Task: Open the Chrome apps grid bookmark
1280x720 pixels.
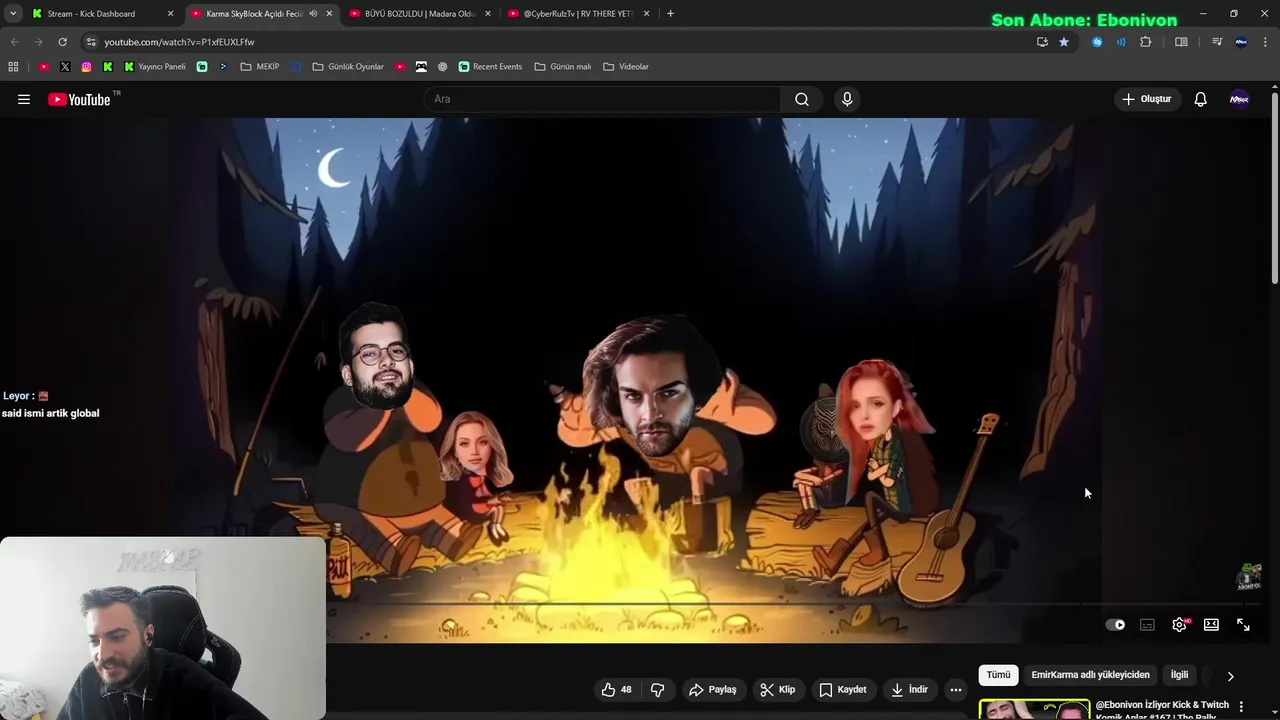Action: pos(13,67)
